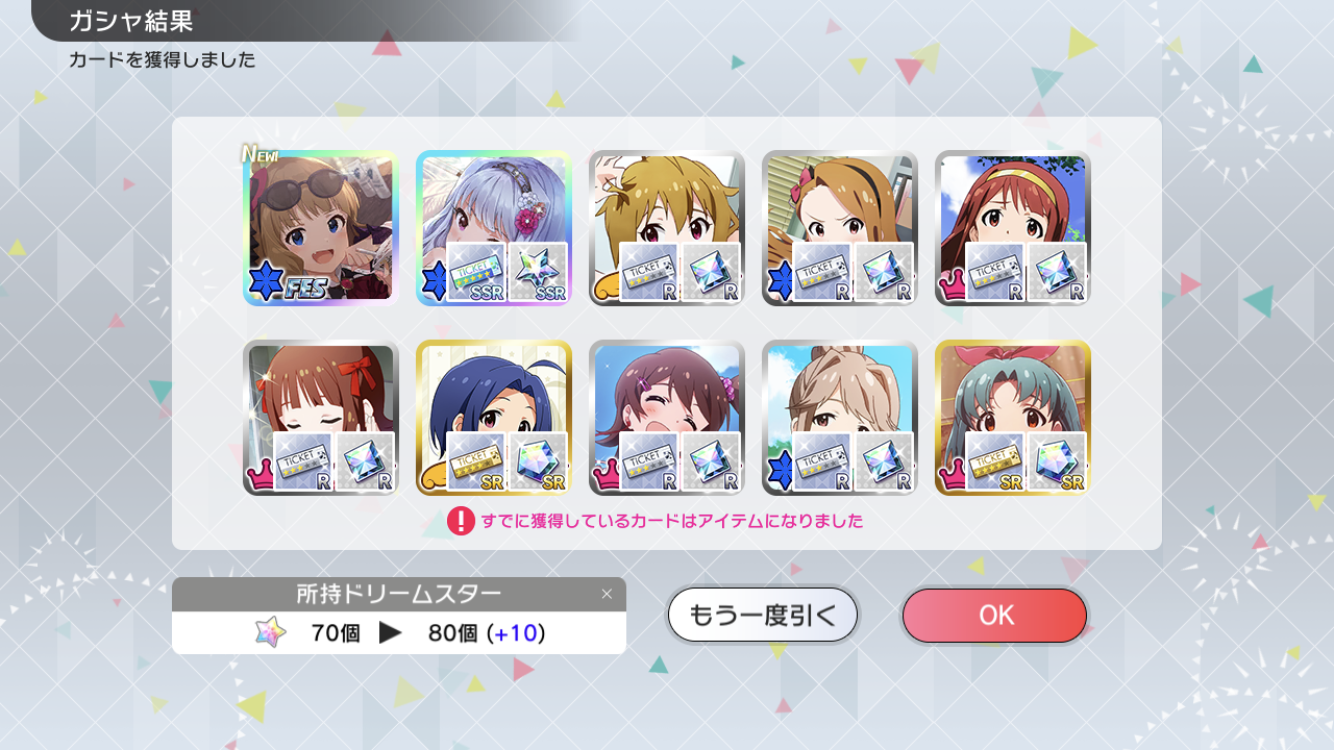1334x750 pixels.
Task: Open the red-haired girl with yellow headband card
Action: [x=1013, y=228]
